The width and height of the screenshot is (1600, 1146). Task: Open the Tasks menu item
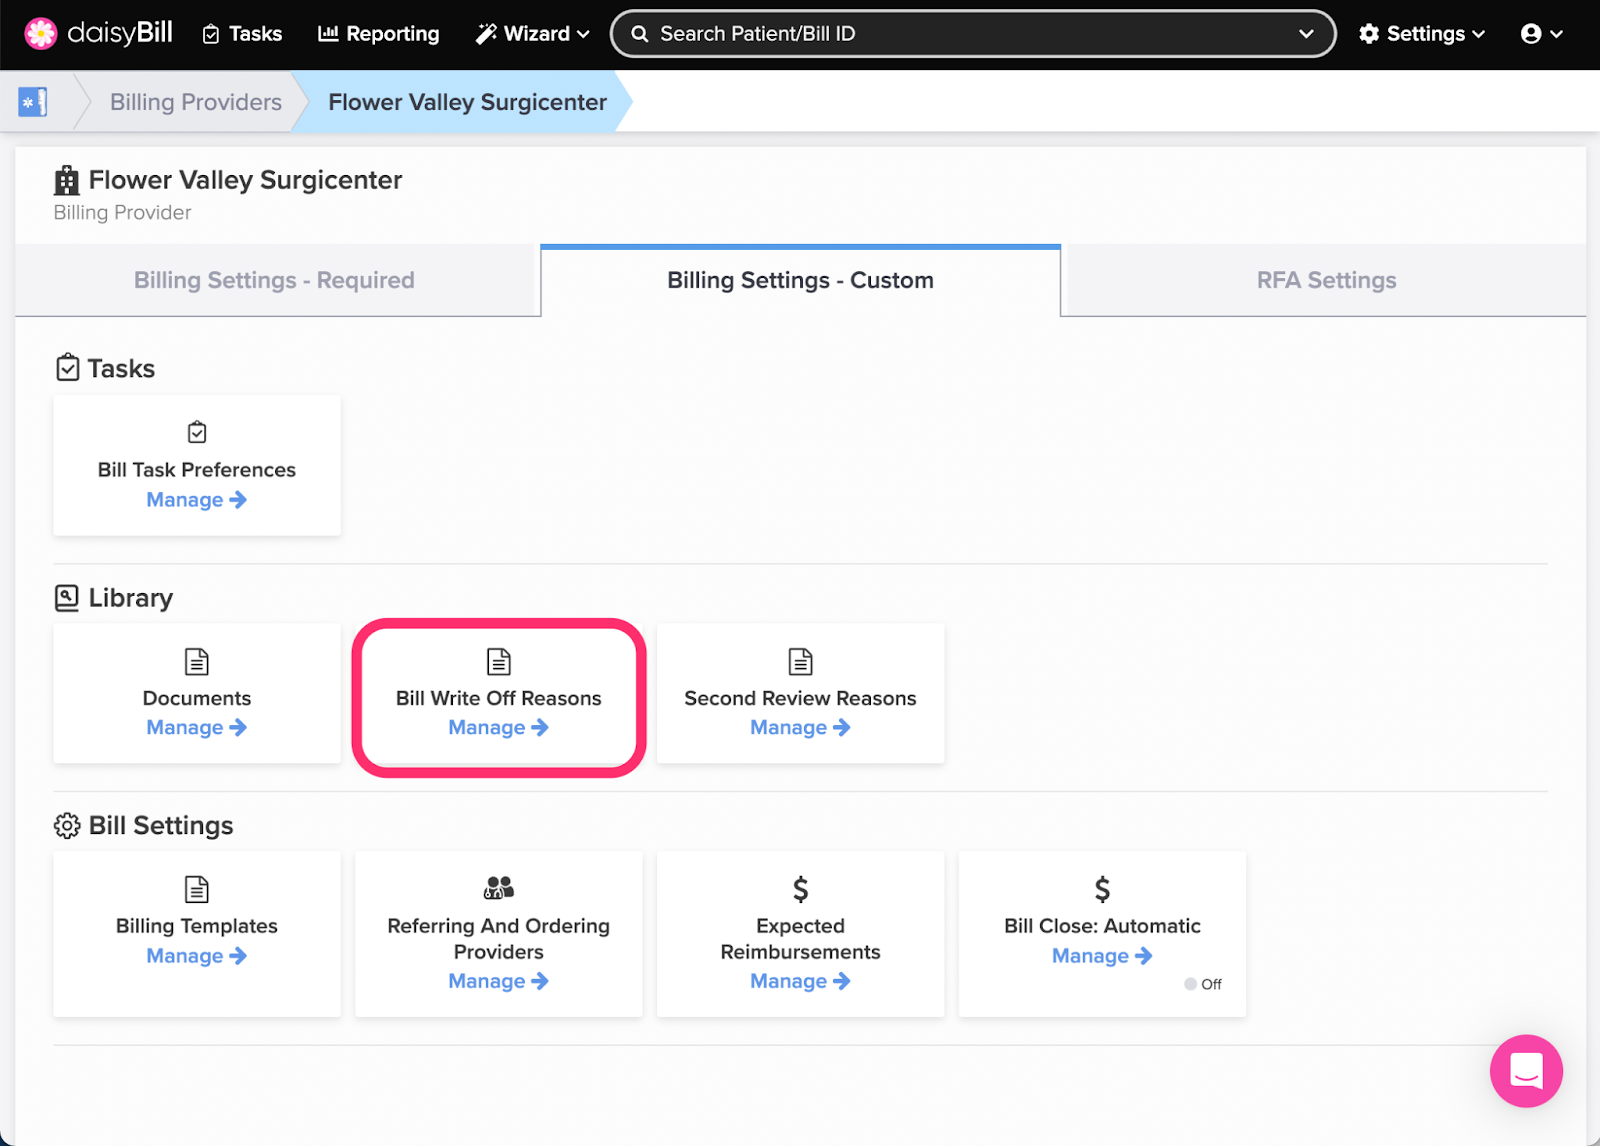pos(242,34)
